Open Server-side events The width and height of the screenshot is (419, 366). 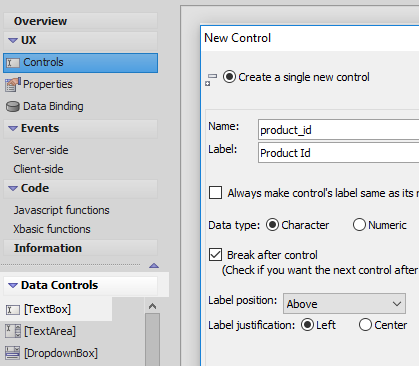pyautogui.click(x=41, y=150)
